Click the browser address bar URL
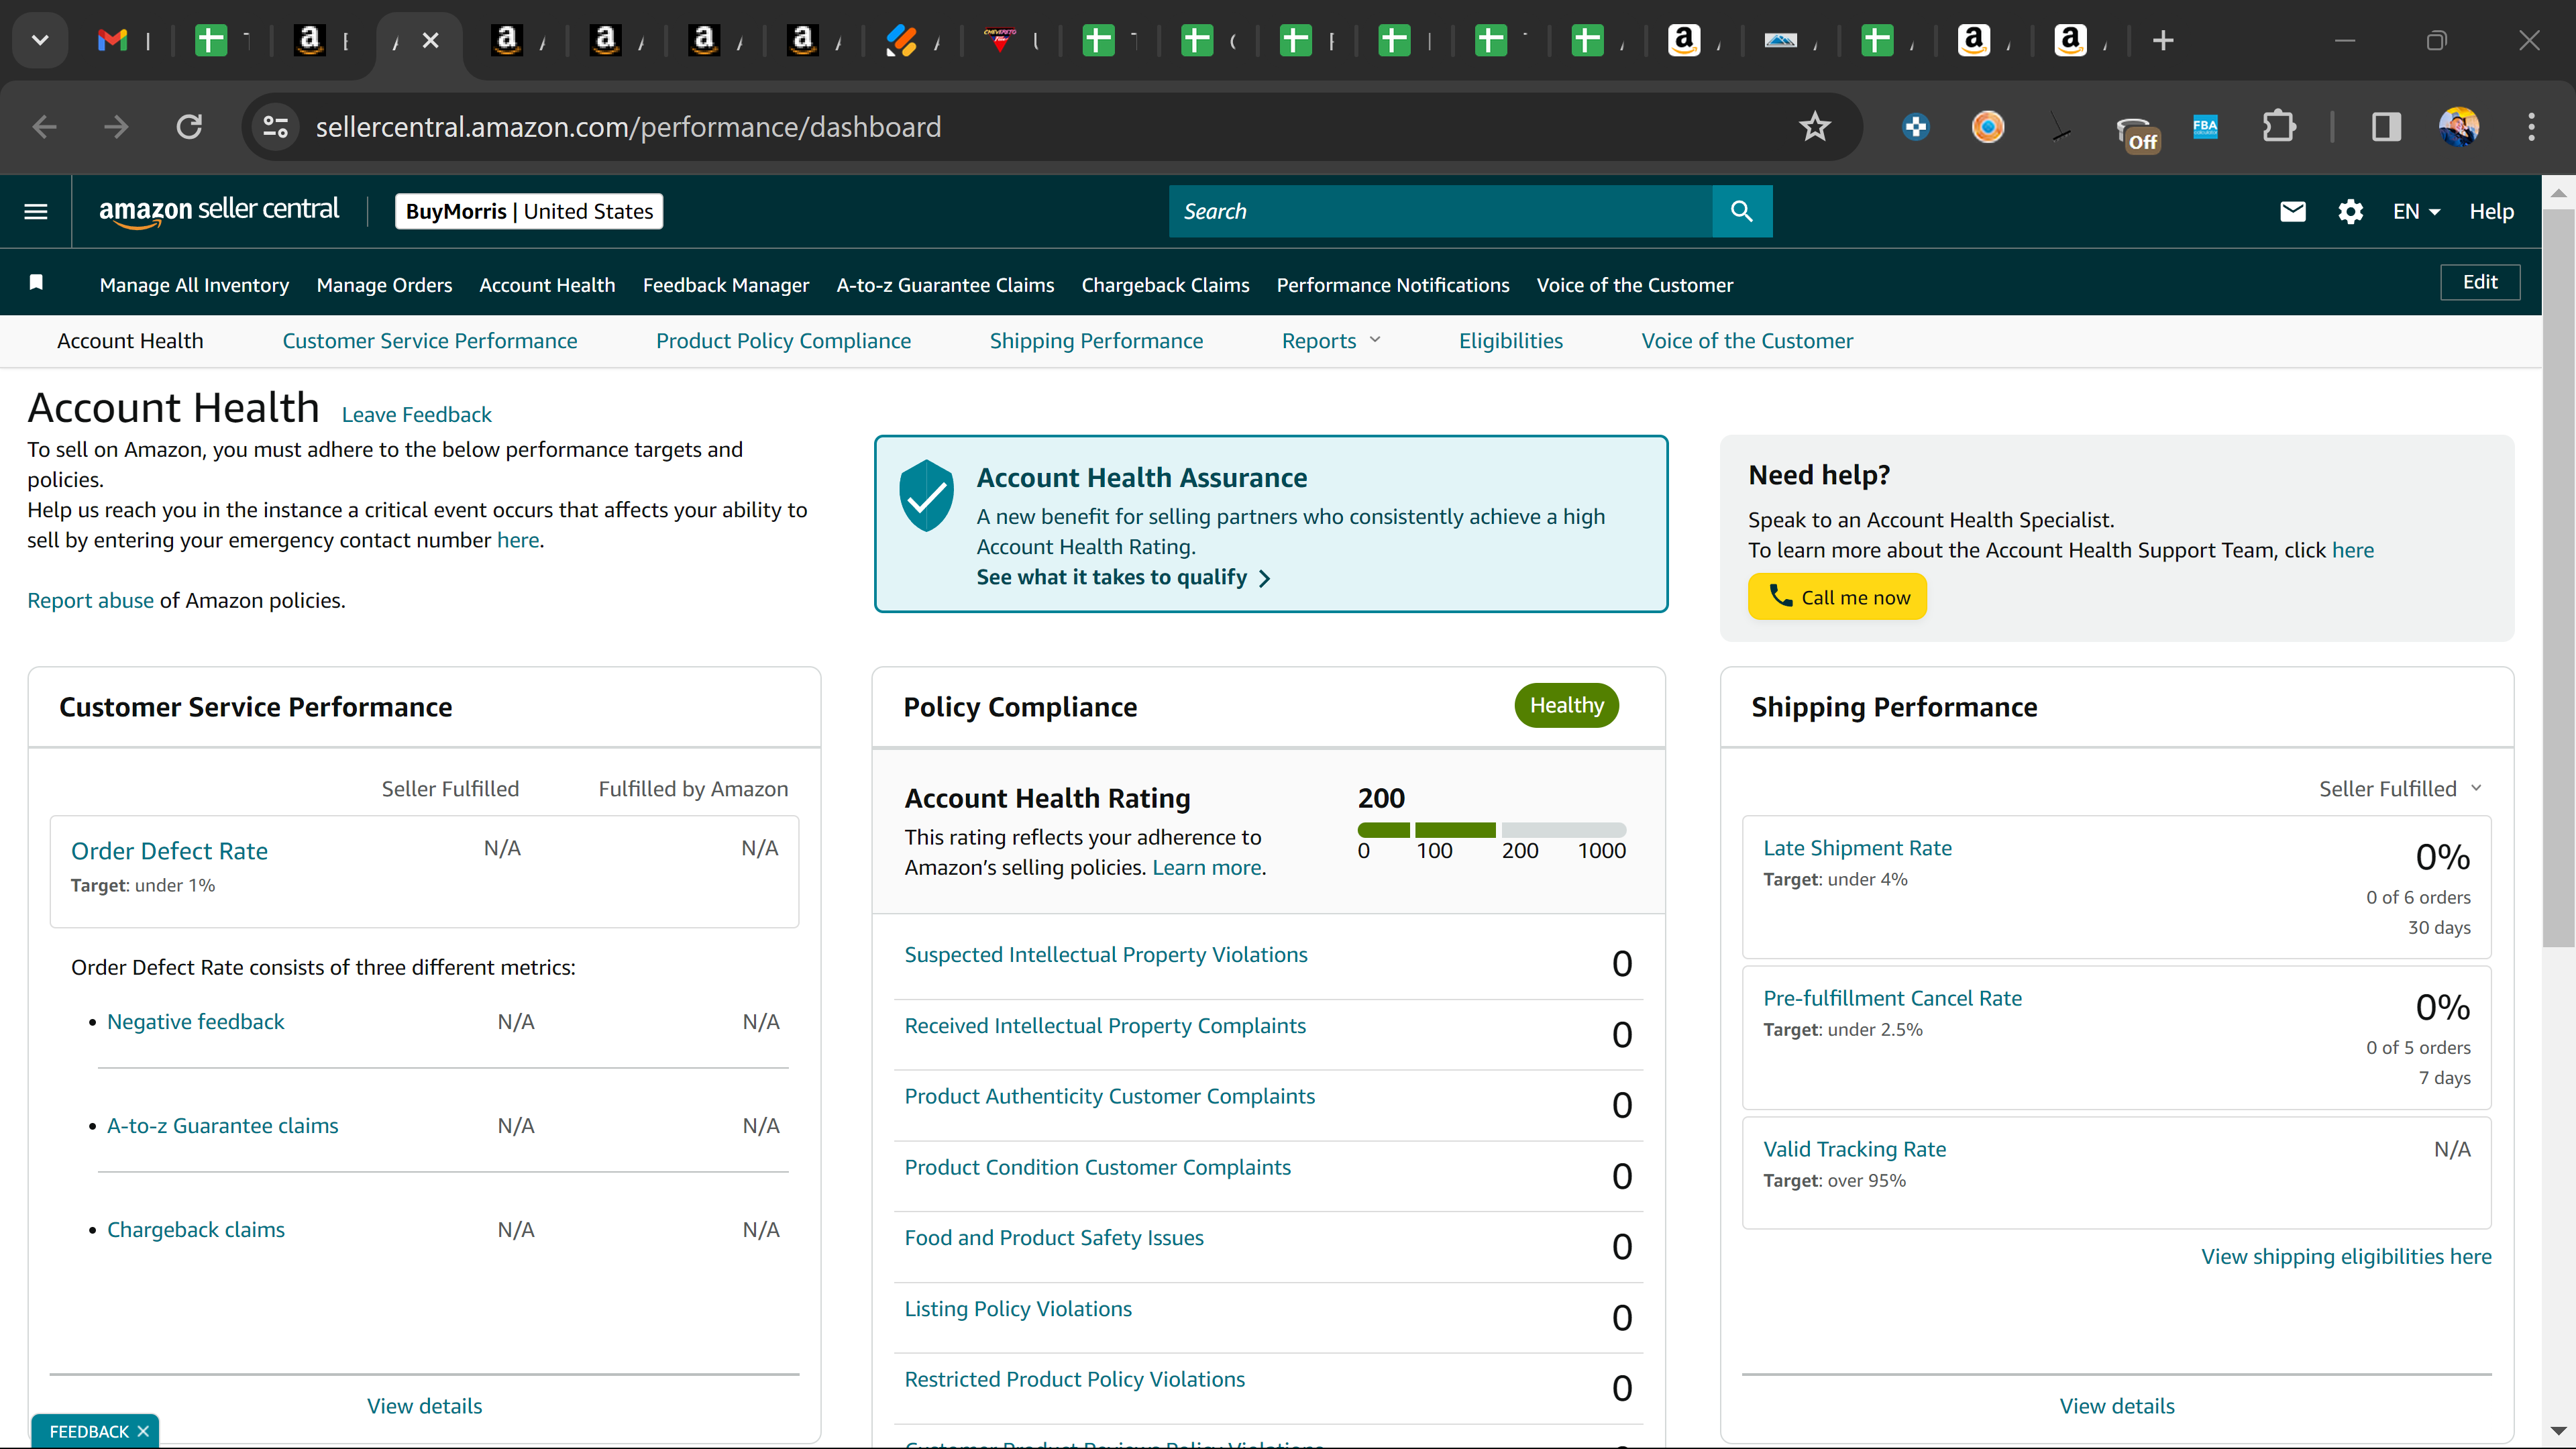The width and height of the screenshot is (2576, 1449). coord(628,127)
